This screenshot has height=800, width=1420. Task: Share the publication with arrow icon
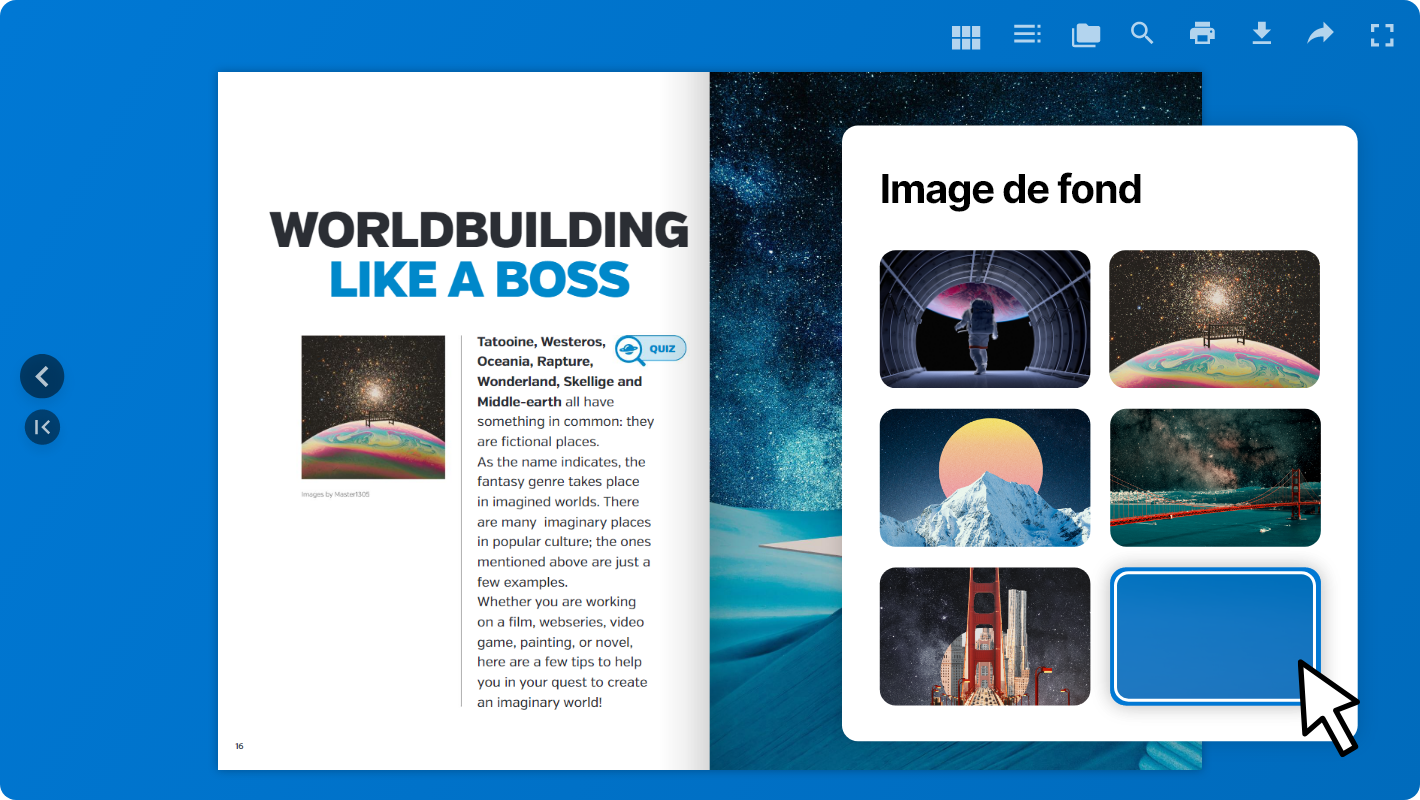pos(1320,35)
